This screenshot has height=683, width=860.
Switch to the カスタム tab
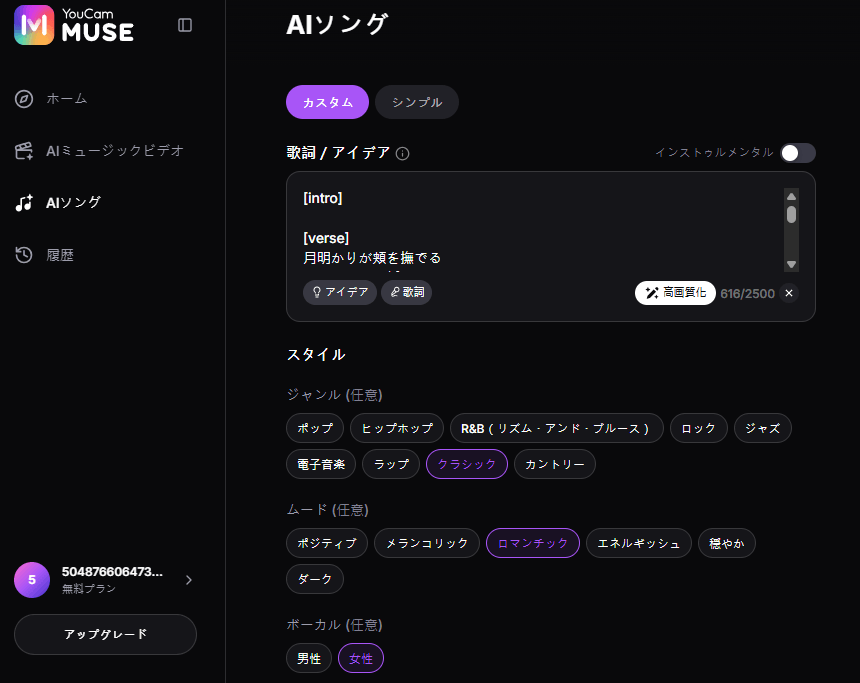click(327, 102)
